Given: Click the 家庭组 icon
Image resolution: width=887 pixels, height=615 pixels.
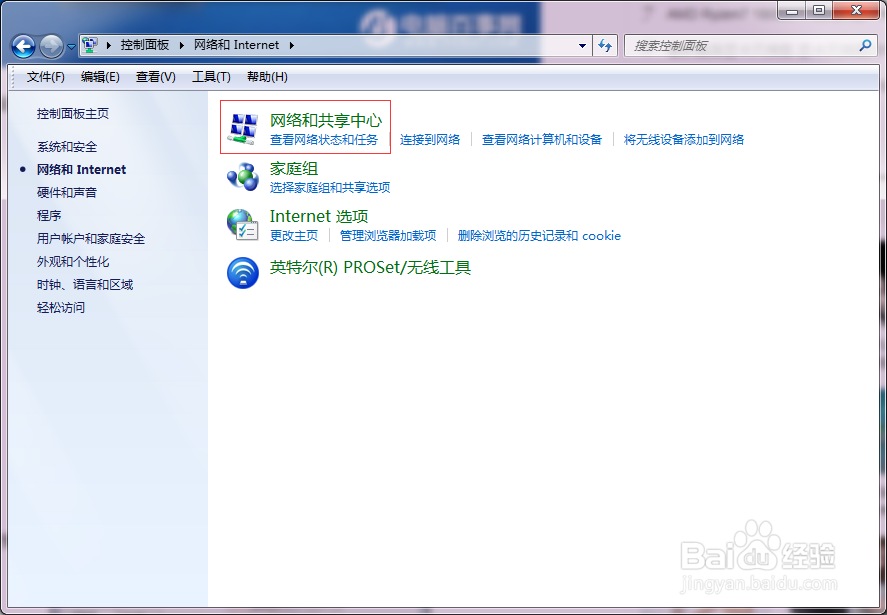Looking at the screenshot, I should coord(243,177).
